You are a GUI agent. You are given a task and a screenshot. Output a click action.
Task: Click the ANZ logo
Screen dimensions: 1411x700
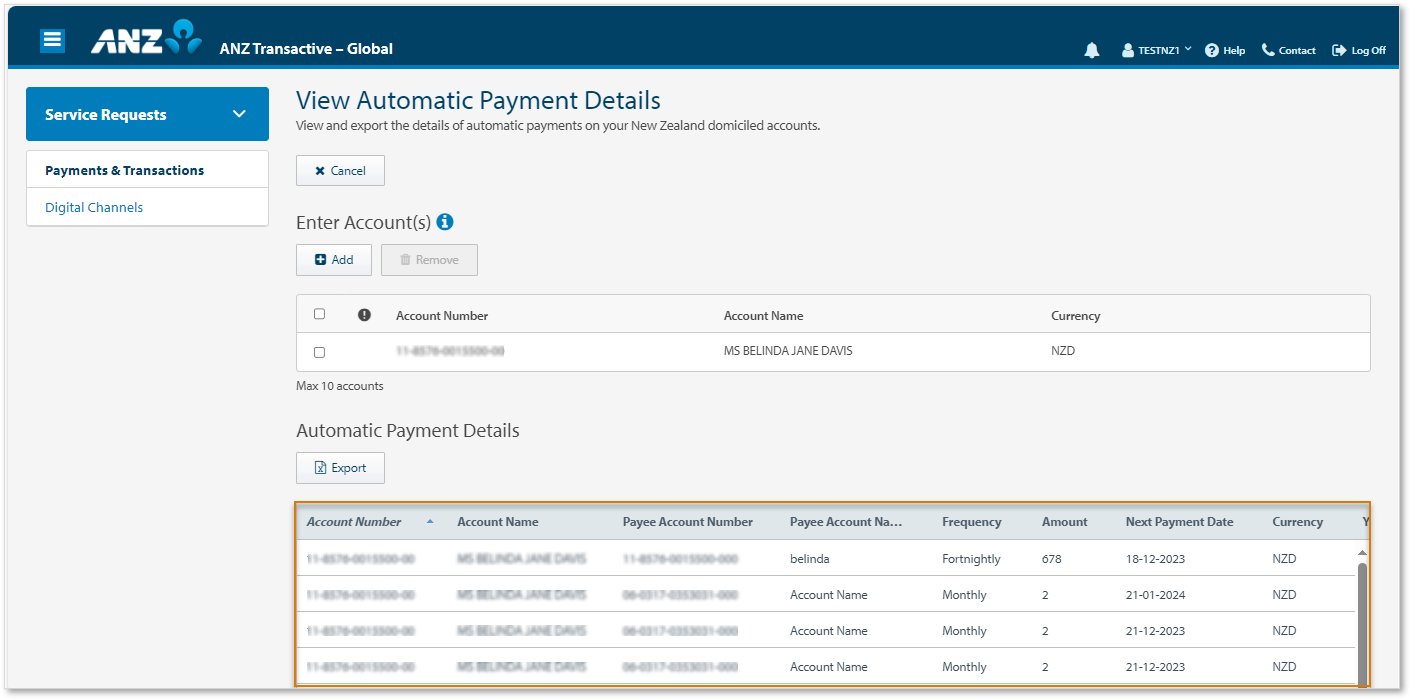click(x=140, y=38)
